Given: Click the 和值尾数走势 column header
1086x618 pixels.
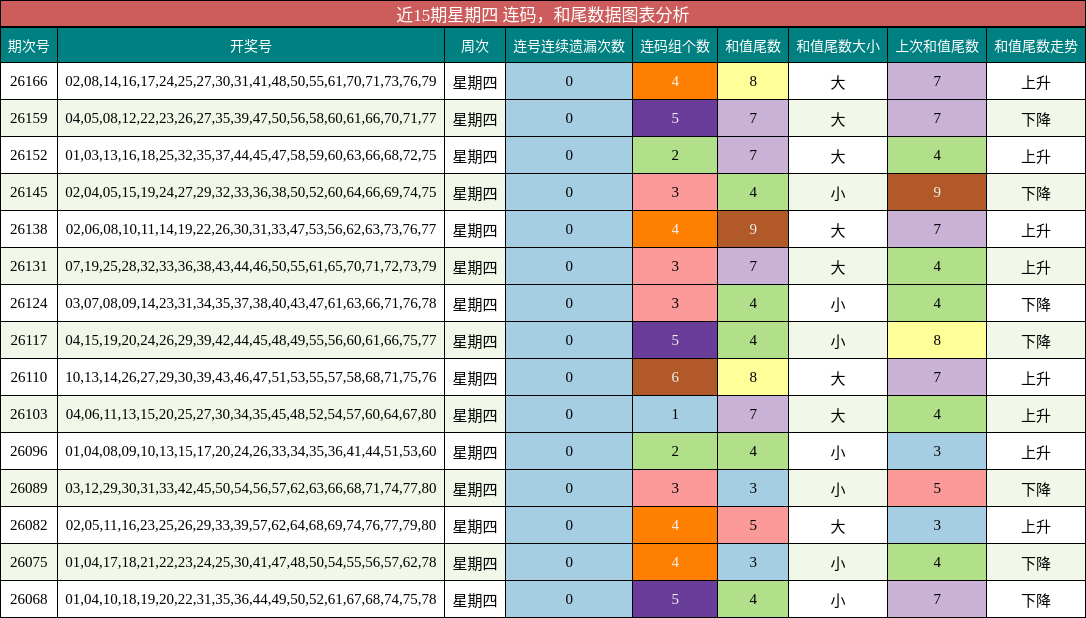Looking at the screenshot, I should click(x=1036, y=46).
